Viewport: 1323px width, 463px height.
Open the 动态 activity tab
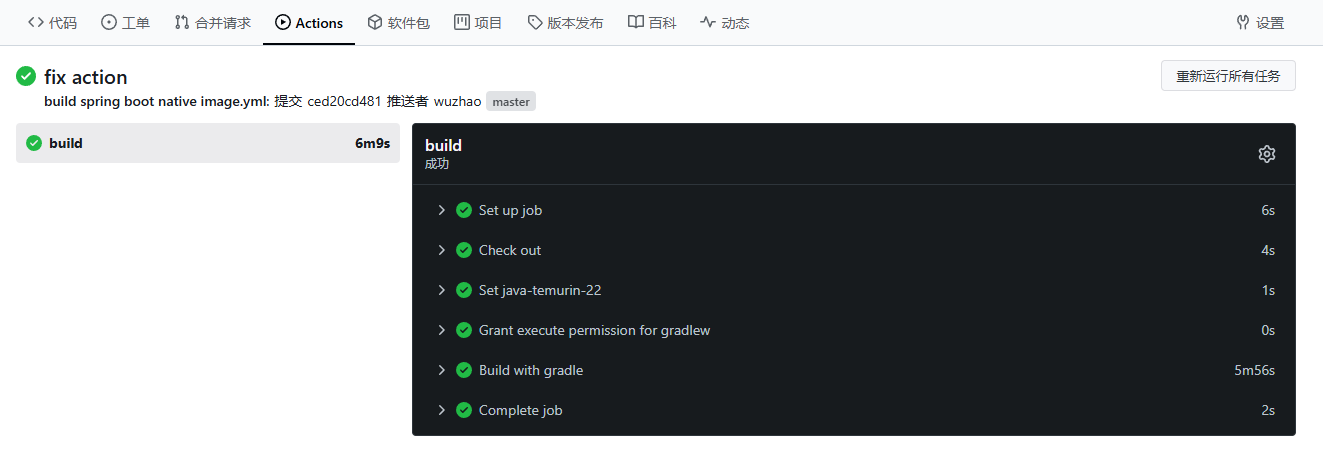pos(724,22)
